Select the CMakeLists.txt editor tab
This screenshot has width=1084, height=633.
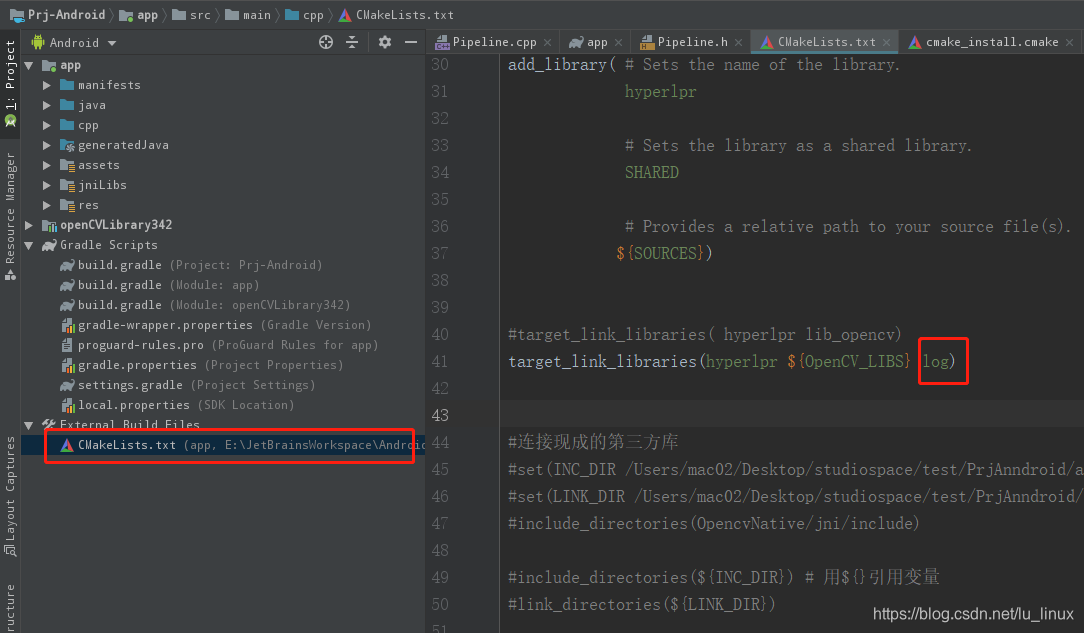click(x=825, y=42)
